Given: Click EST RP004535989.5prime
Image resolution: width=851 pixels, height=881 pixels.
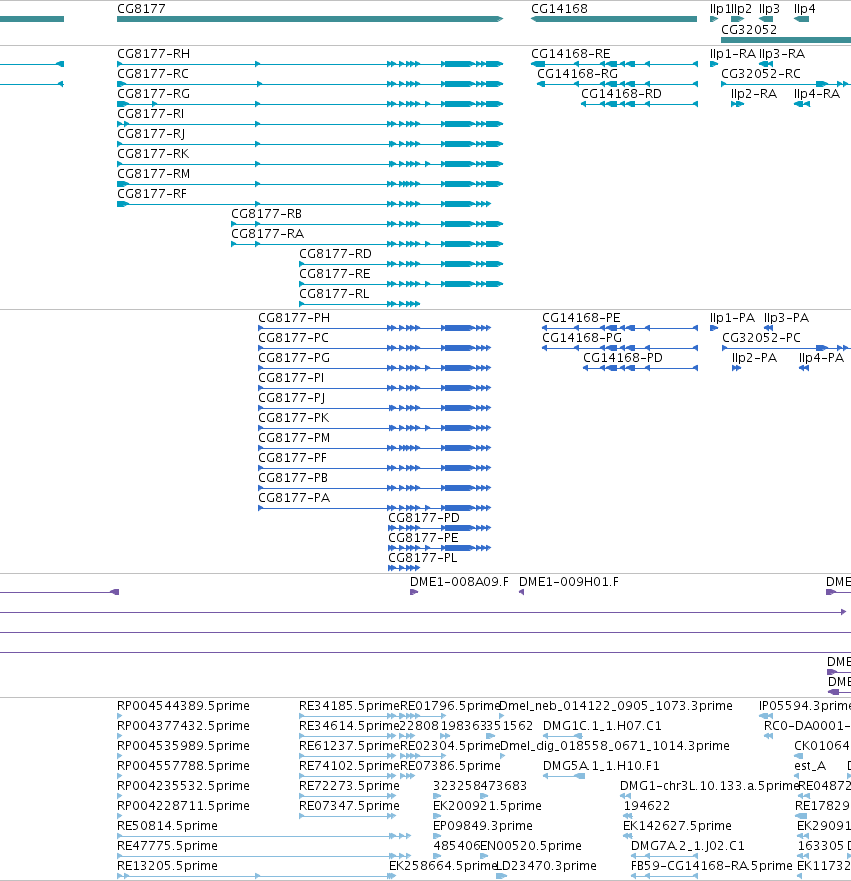Looking at the screenshot, I should pyautogui.click(x=183, y=746).
